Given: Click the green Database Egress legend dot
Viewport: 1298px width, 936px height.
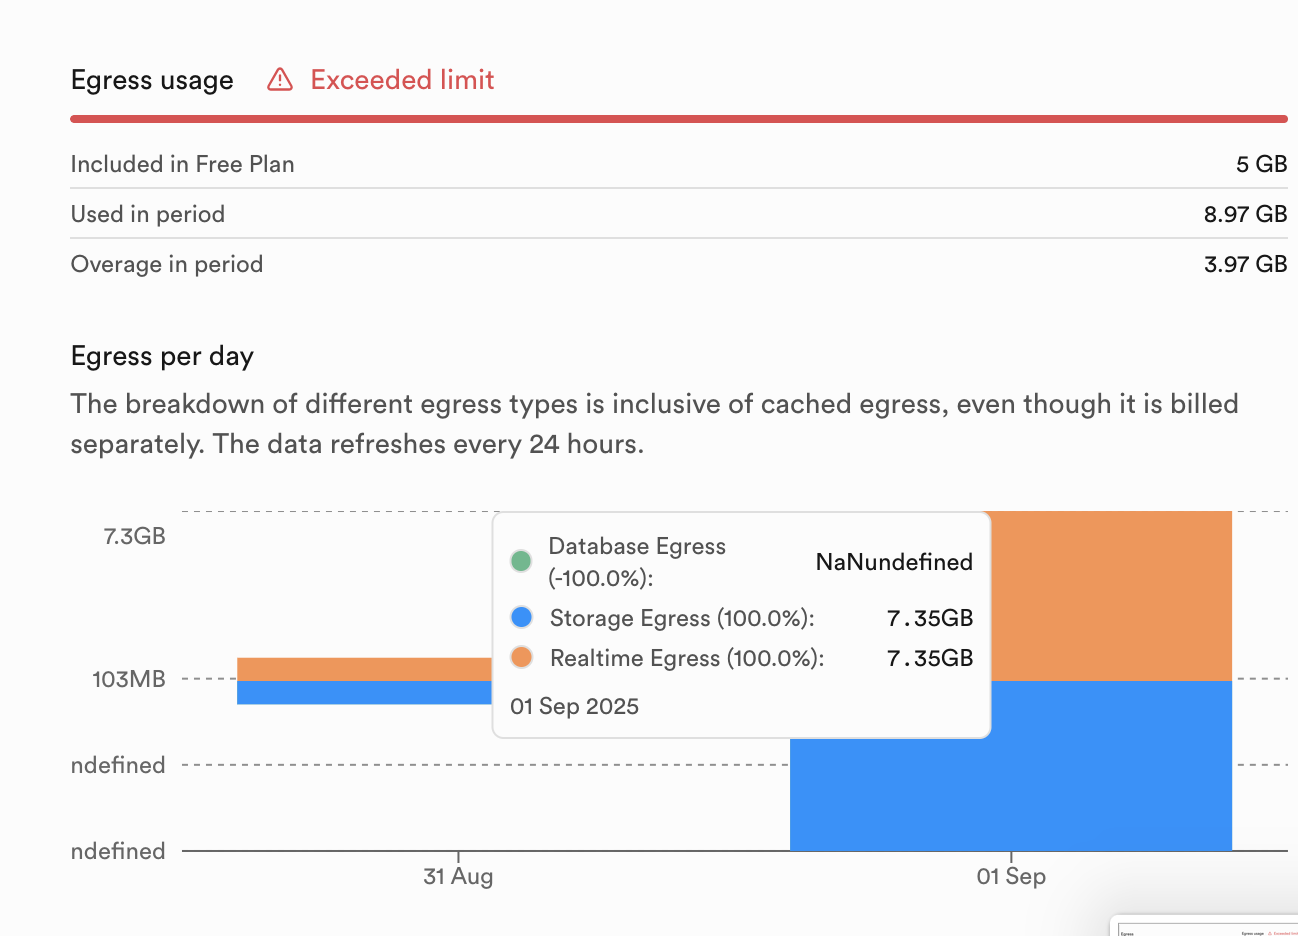Looking at the screenshot, I should 521,561.
